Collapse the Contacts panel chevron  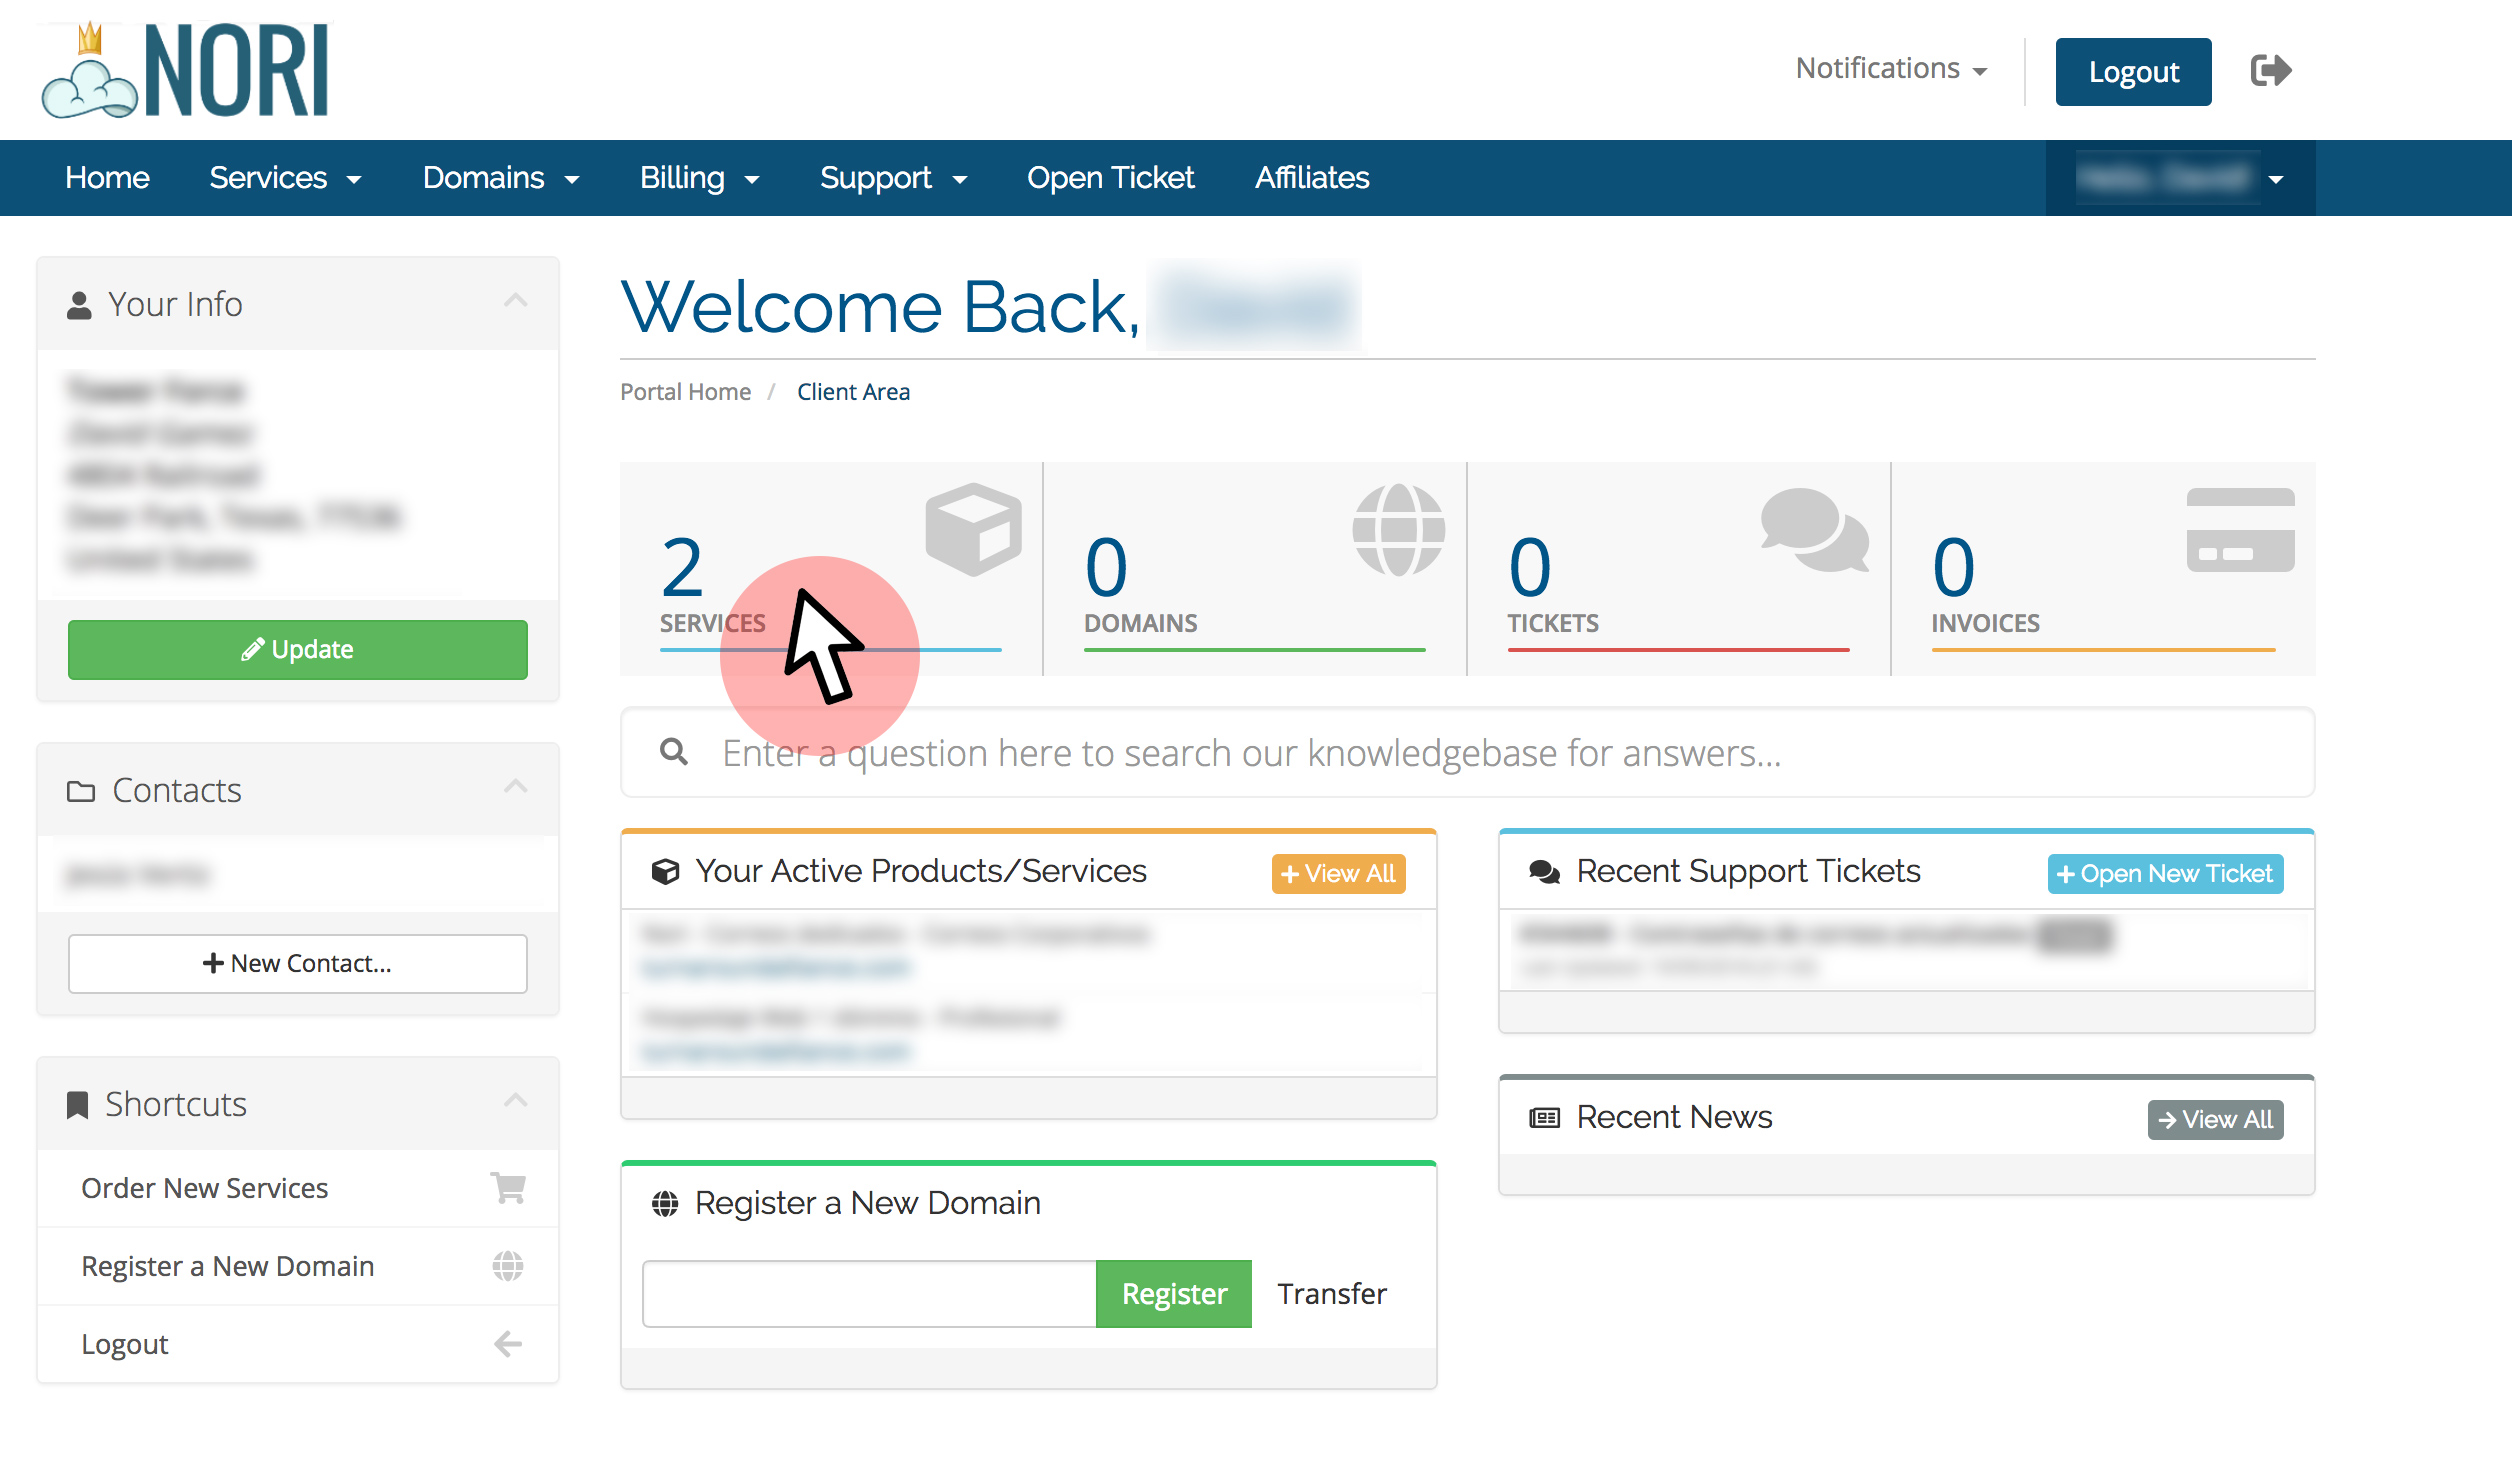[x=515, y=787]
